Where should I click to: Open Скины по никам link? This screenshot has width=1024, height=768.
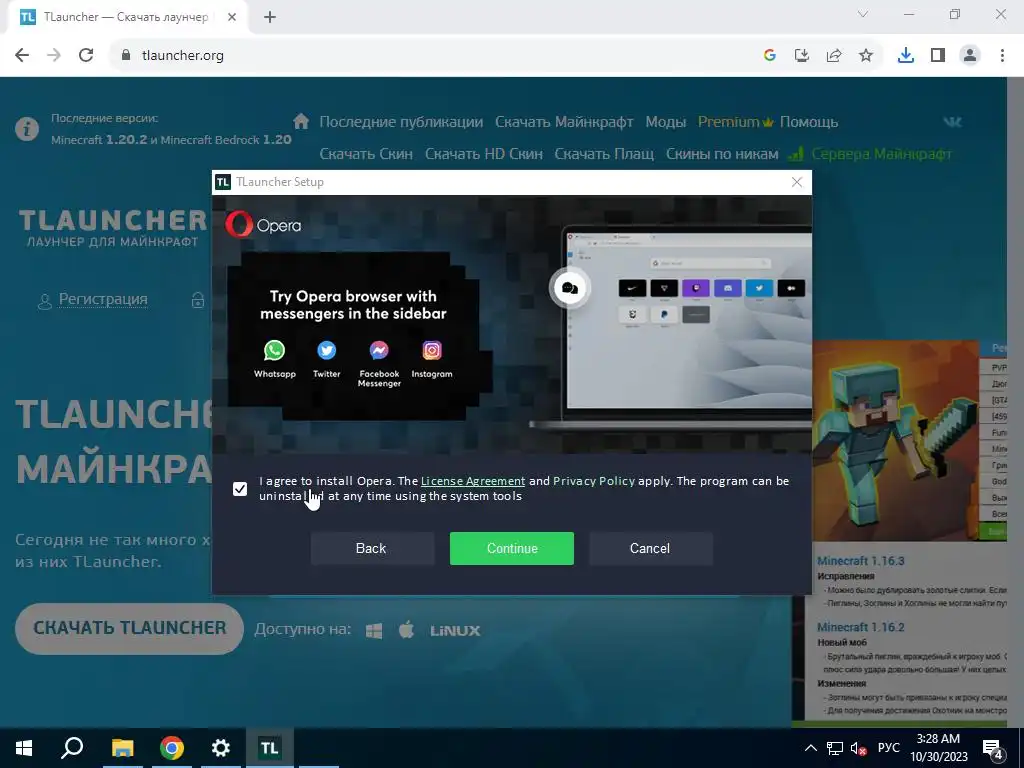point(722,154)
